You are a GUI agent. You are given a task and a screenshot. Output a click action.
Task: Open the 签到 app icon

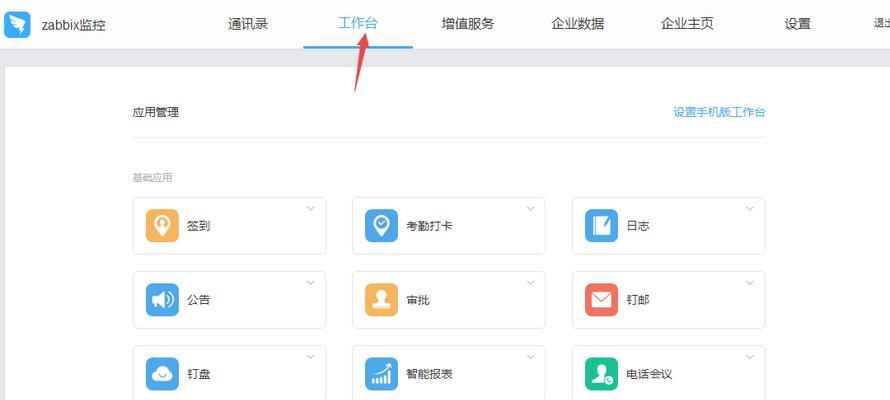pos(162,226)
